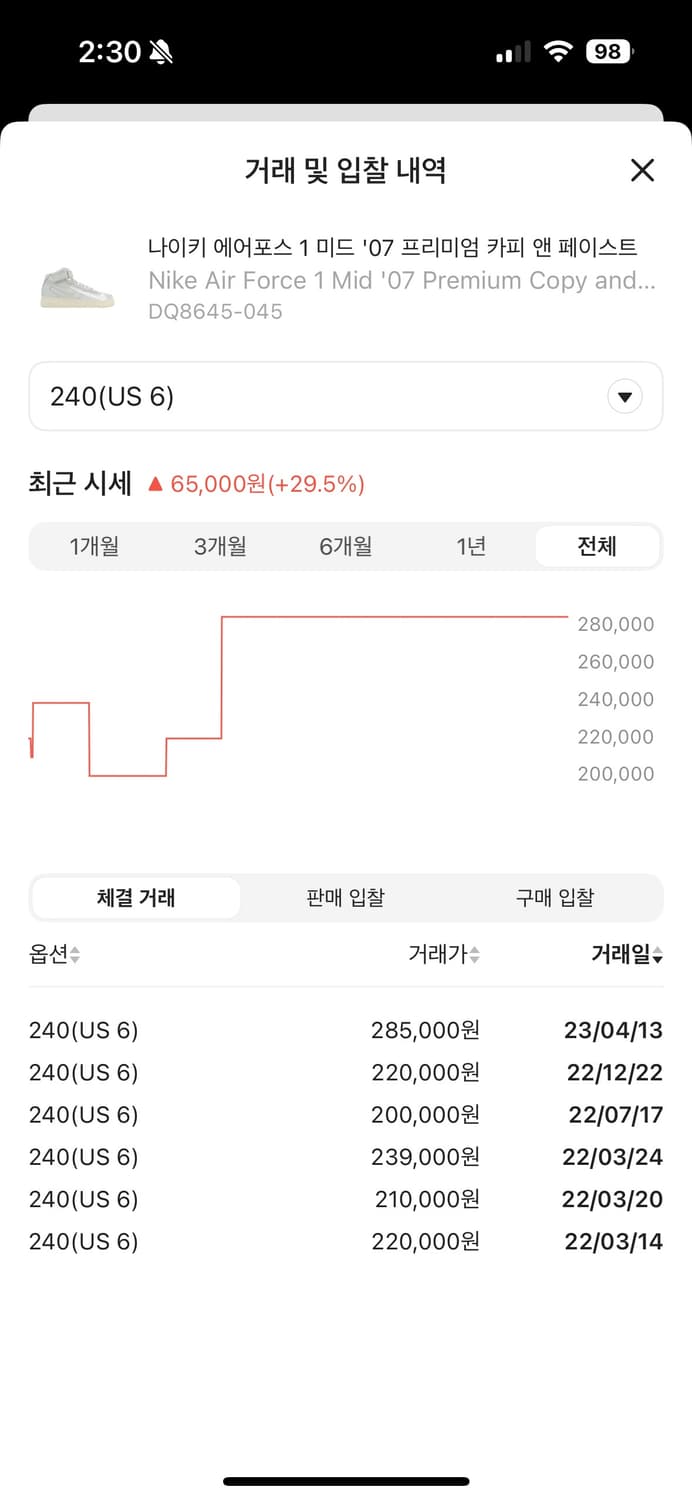Image resolution: width=692 pixels, height=1500 pixels.
Task: Select the 1년 time range
Action: click(x=470, y=546)
